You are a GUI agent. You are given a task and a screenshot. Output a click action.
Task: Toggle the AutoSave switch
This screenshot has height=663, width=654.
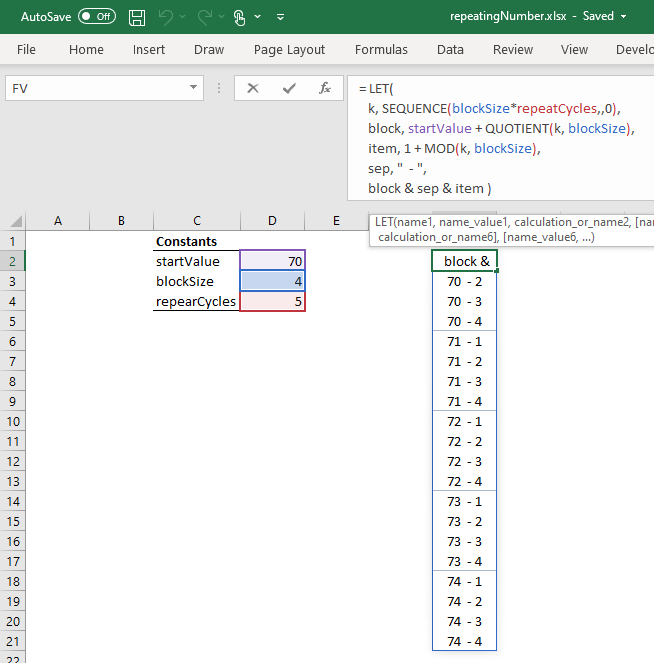pyautogui.click(x=96, y=17)
